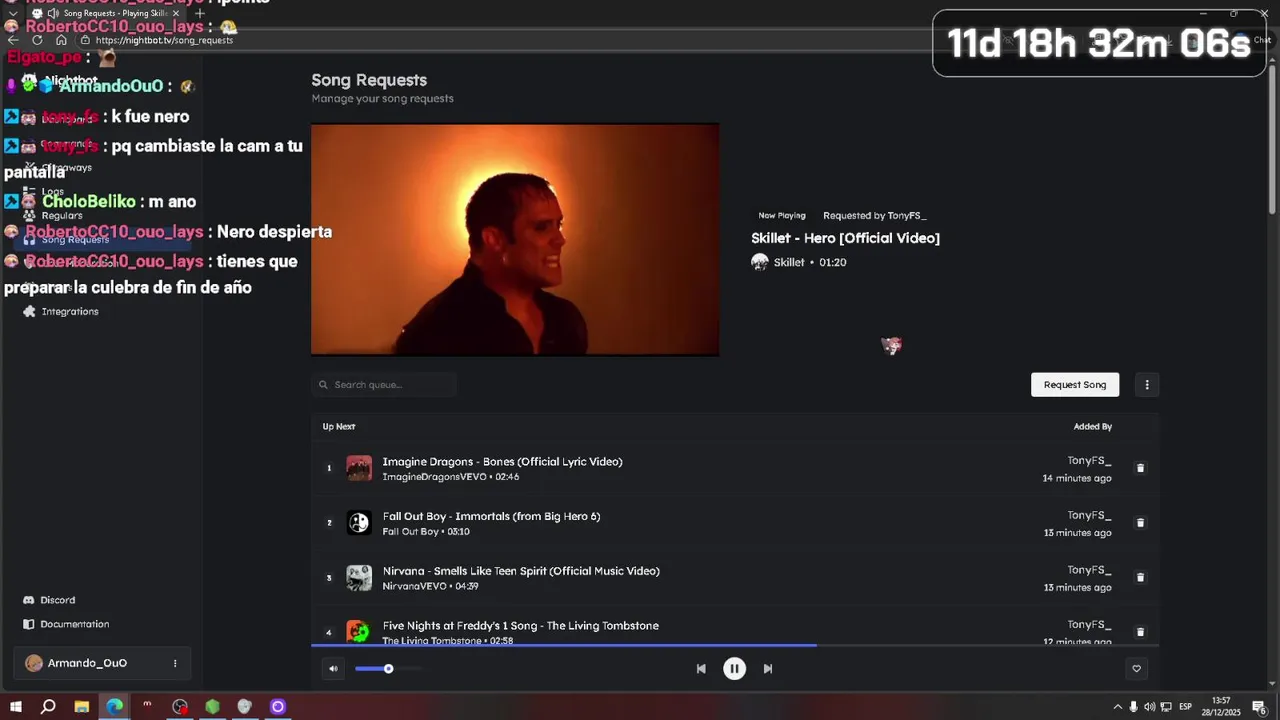This screenshot has width=1280, height=720.
Task: Click the Discord icon in sidebar
Action: [x=29, y=600]
